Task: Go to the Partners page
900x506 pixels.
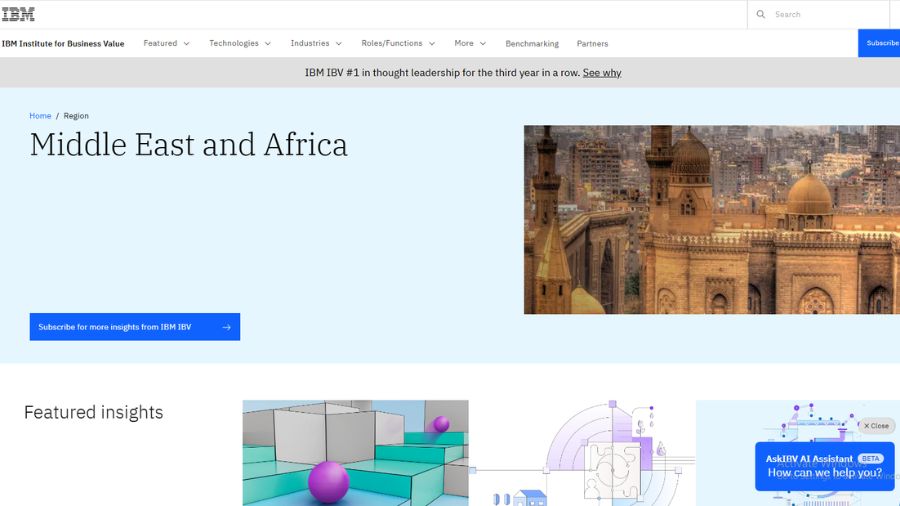Action: pyautogui.click(x=592, y=44)
